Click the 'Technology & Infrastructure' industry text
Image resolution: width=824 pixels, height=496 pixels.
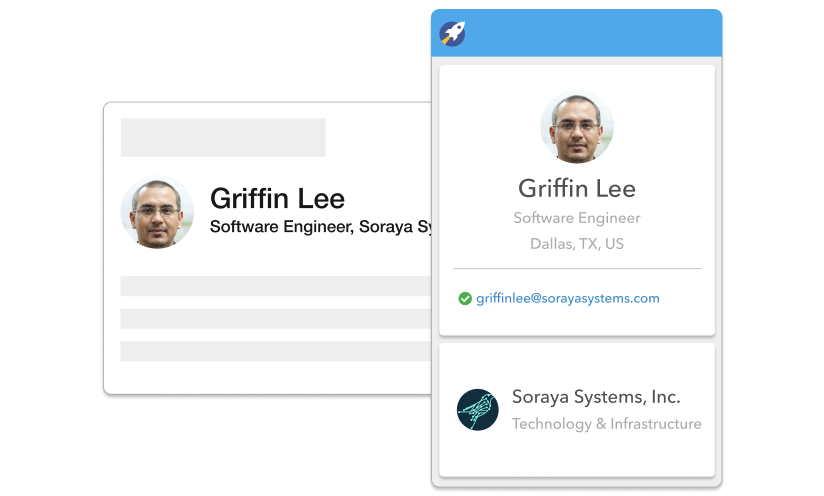coord(606,424)
